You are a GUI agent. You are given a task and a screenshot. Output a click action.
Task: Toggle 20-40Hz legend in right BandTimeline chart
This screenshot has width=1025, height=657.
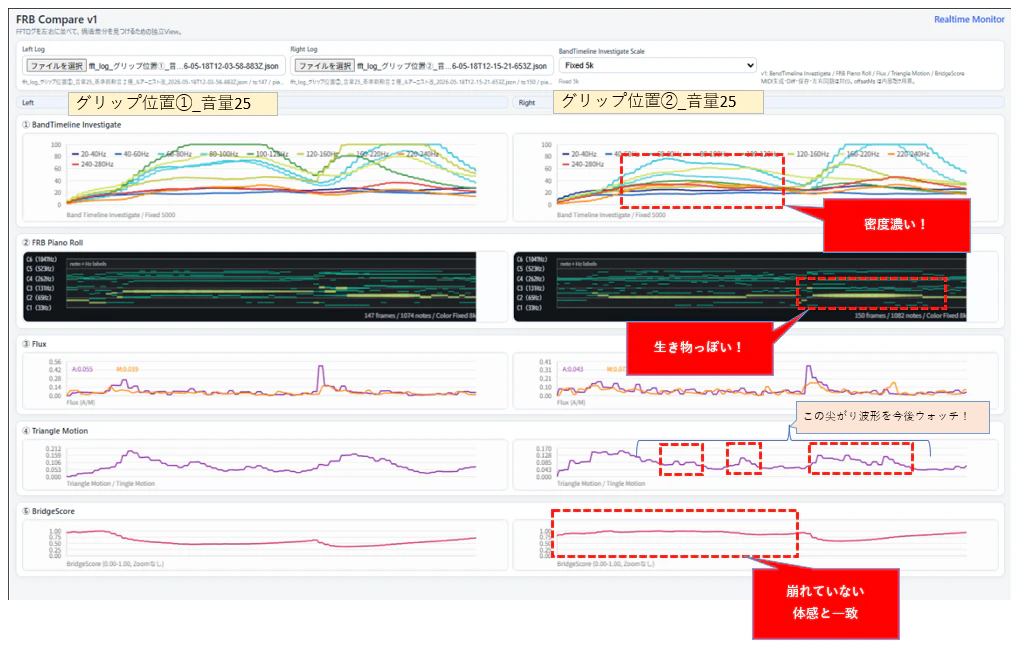[x=579, y=154]
